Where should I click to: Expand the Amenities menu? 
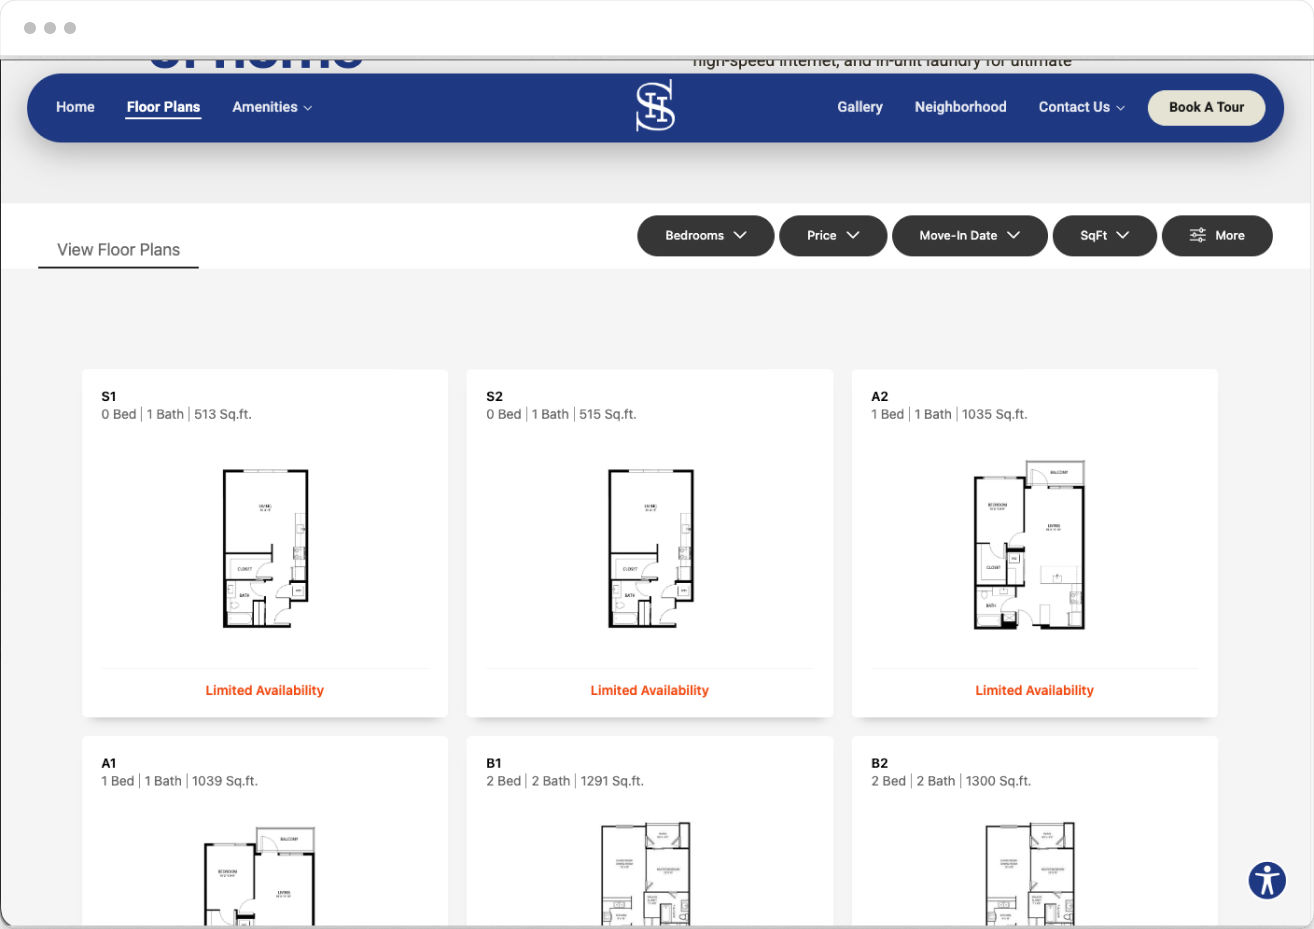(x=272, y=107)
